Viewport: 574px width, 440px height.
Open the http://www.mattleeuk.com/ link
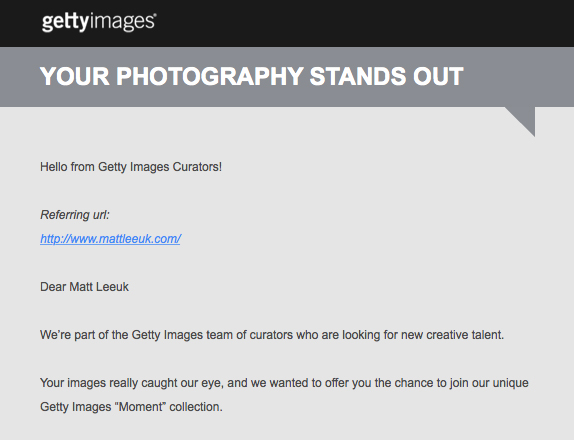point(110,239)
